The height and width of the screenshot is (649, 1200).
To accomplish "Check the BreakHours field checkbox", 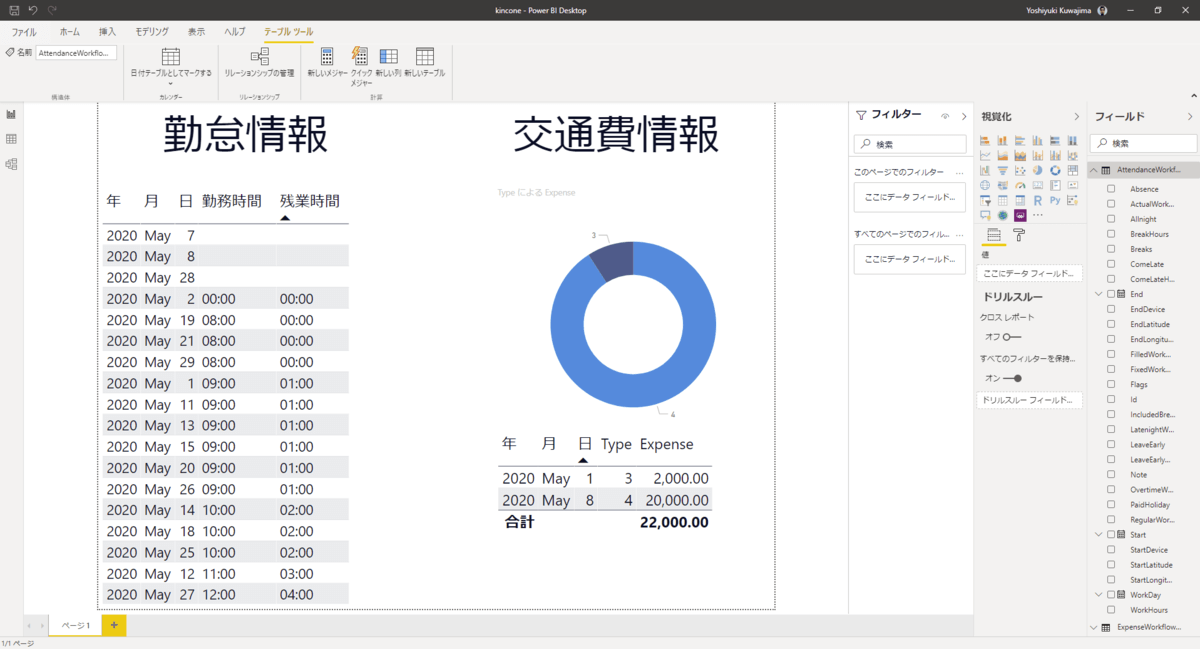I will click(x=1111, y=234).
